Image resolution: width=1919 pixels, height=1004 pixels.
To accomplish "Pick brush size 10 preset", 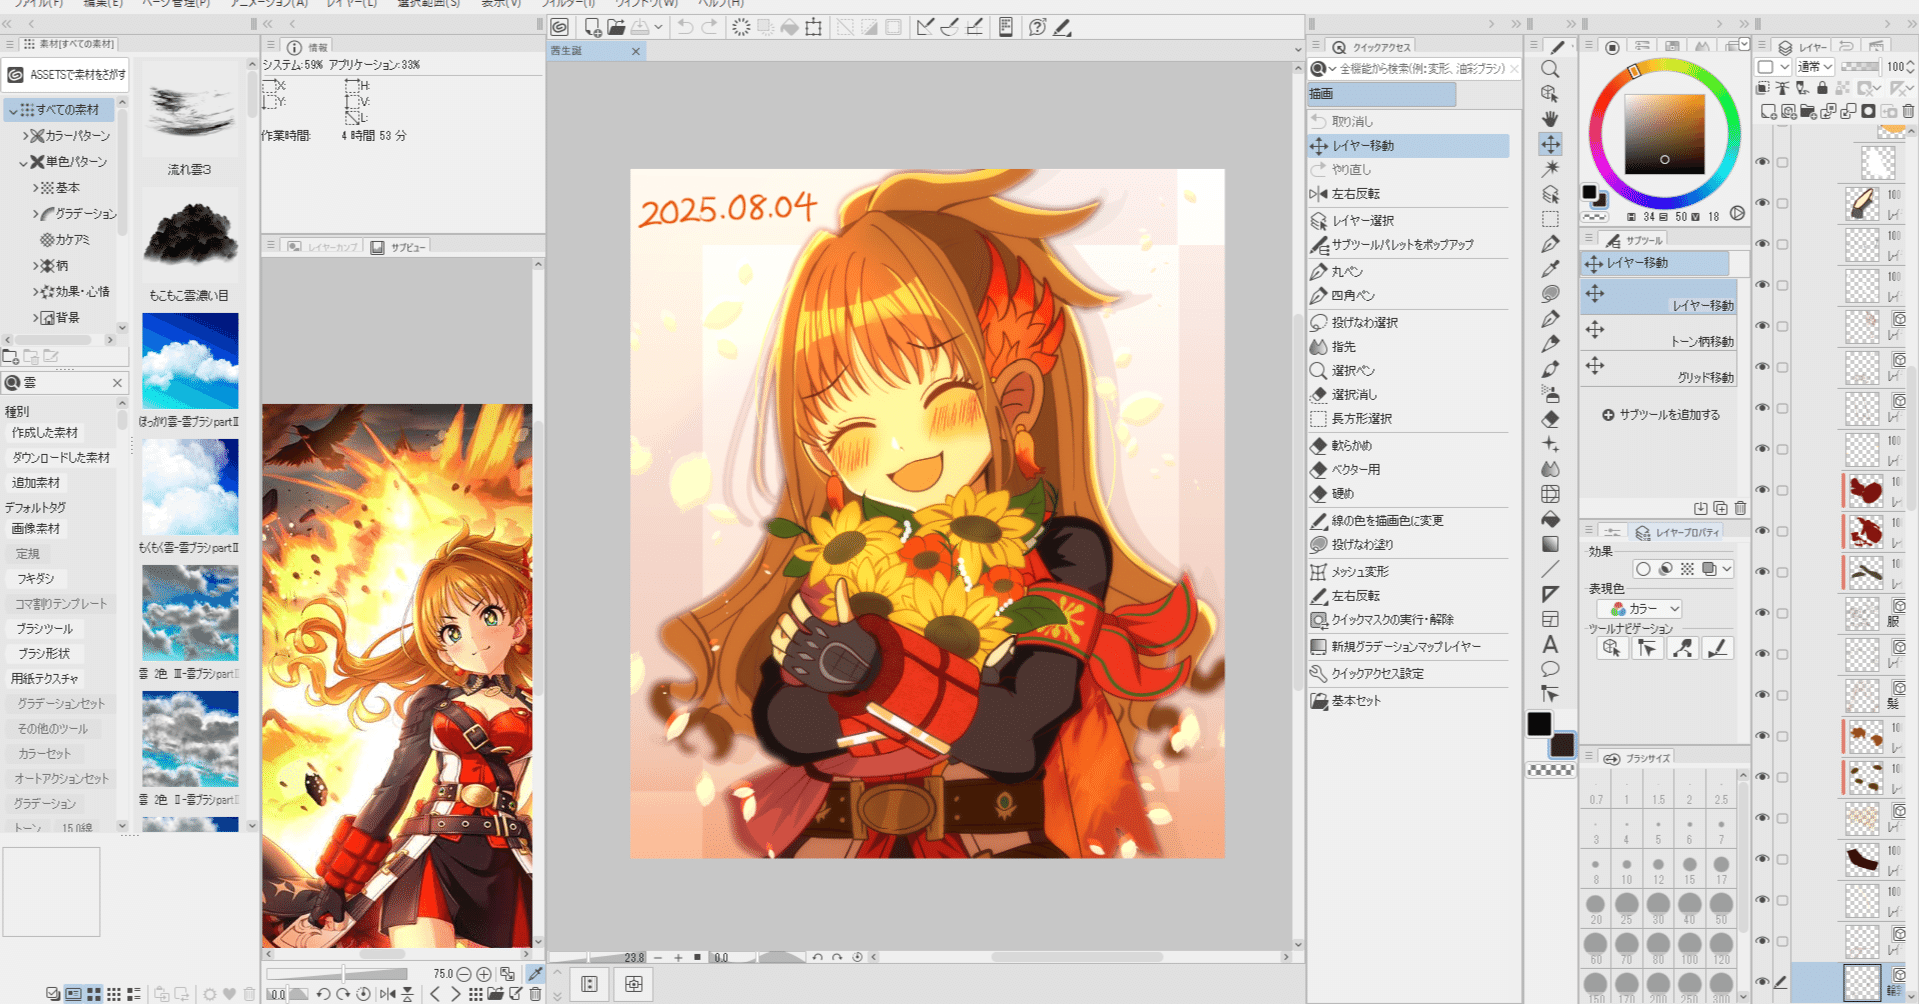I will (x=1627, y=870).
